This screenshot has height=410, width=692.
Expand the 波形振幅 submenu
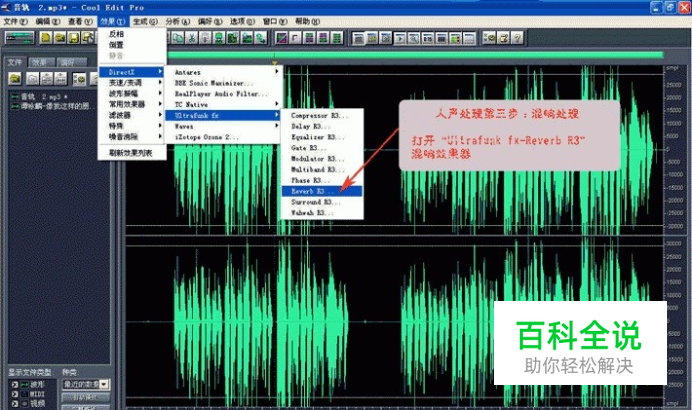pyautogui.click(x=132, y=94)
